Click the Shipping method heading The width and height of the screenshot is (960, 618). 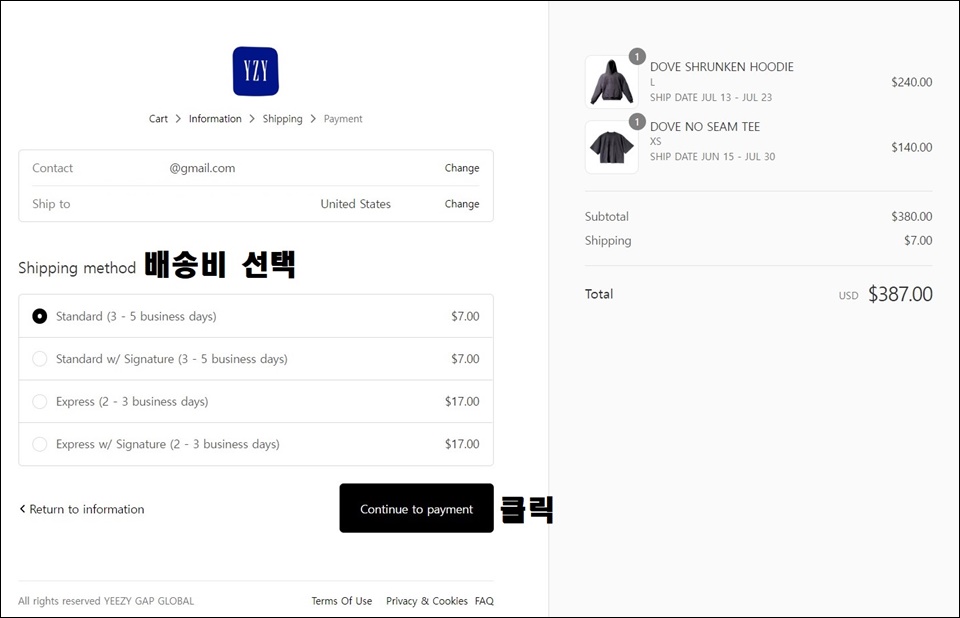[77, 268]
